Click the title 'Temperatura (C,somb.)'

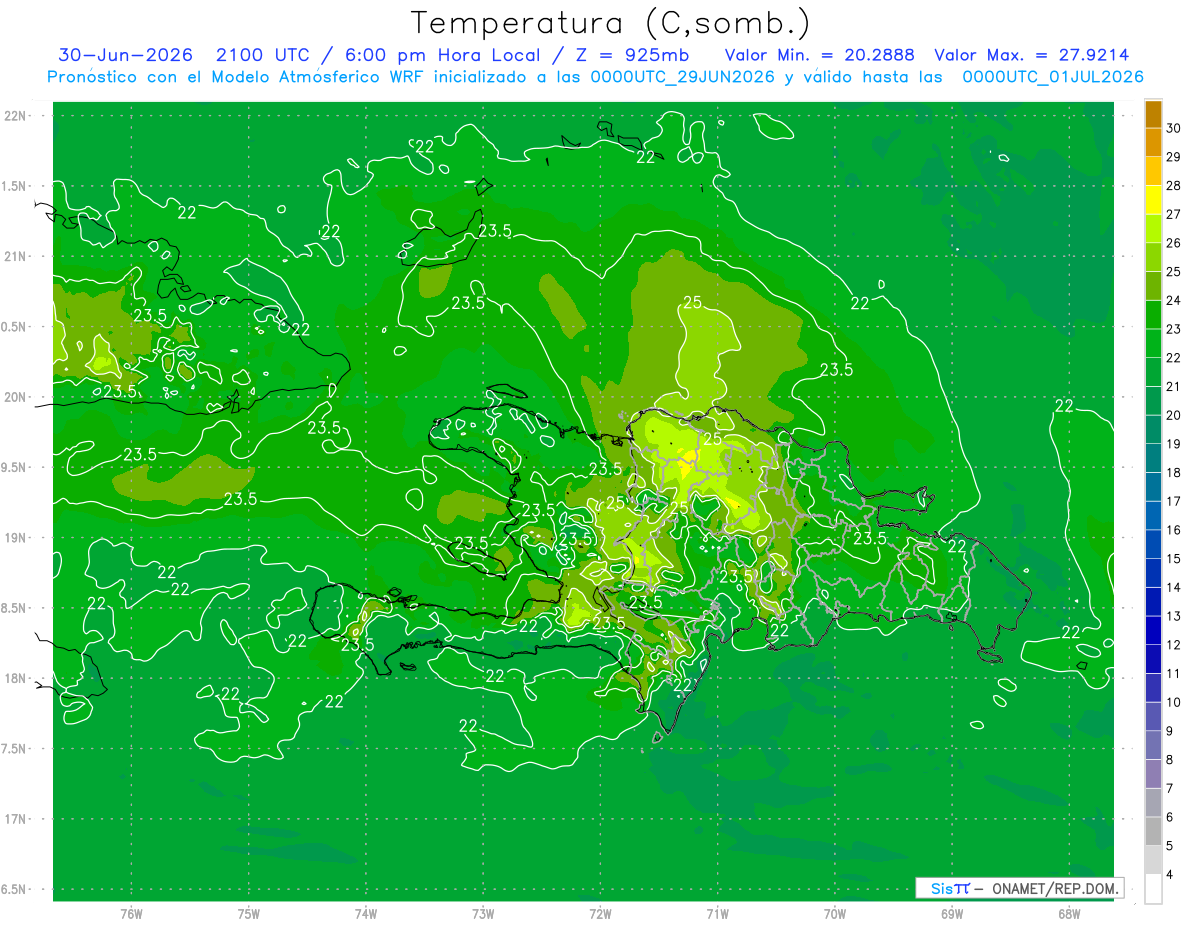coord(610,23)
